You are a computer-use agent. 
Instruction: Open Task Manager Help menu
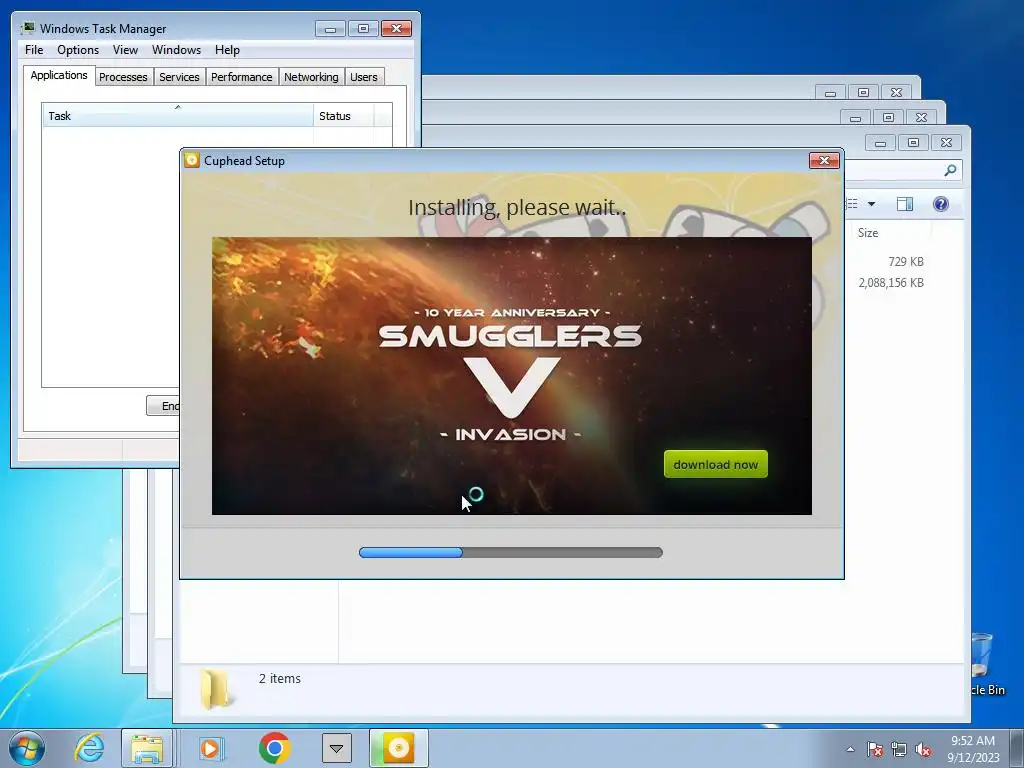[x=227, y=50]
